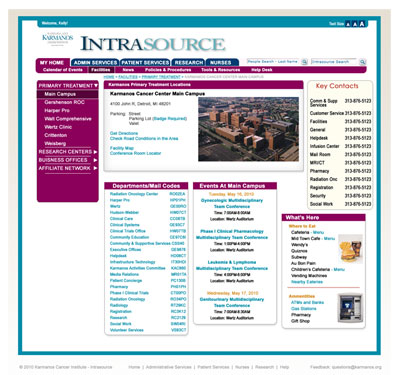Click the Intrasource Search magnifier icon
The width and height of the screenshot is (400, 375).
[x=363, y=62]
